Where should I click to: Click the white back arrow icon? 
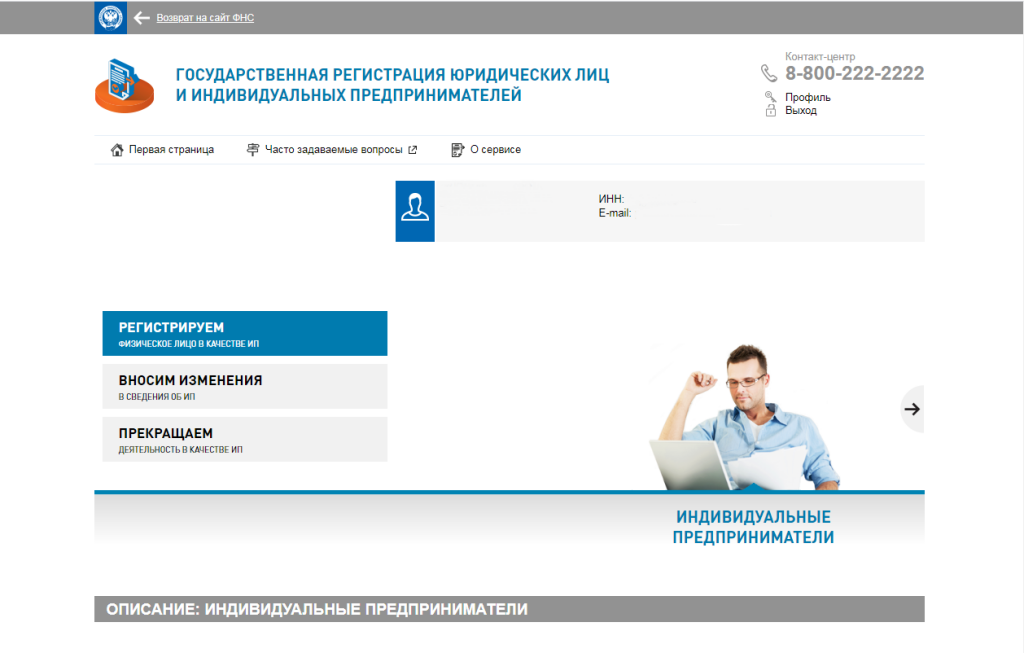(x=142, y=18)
